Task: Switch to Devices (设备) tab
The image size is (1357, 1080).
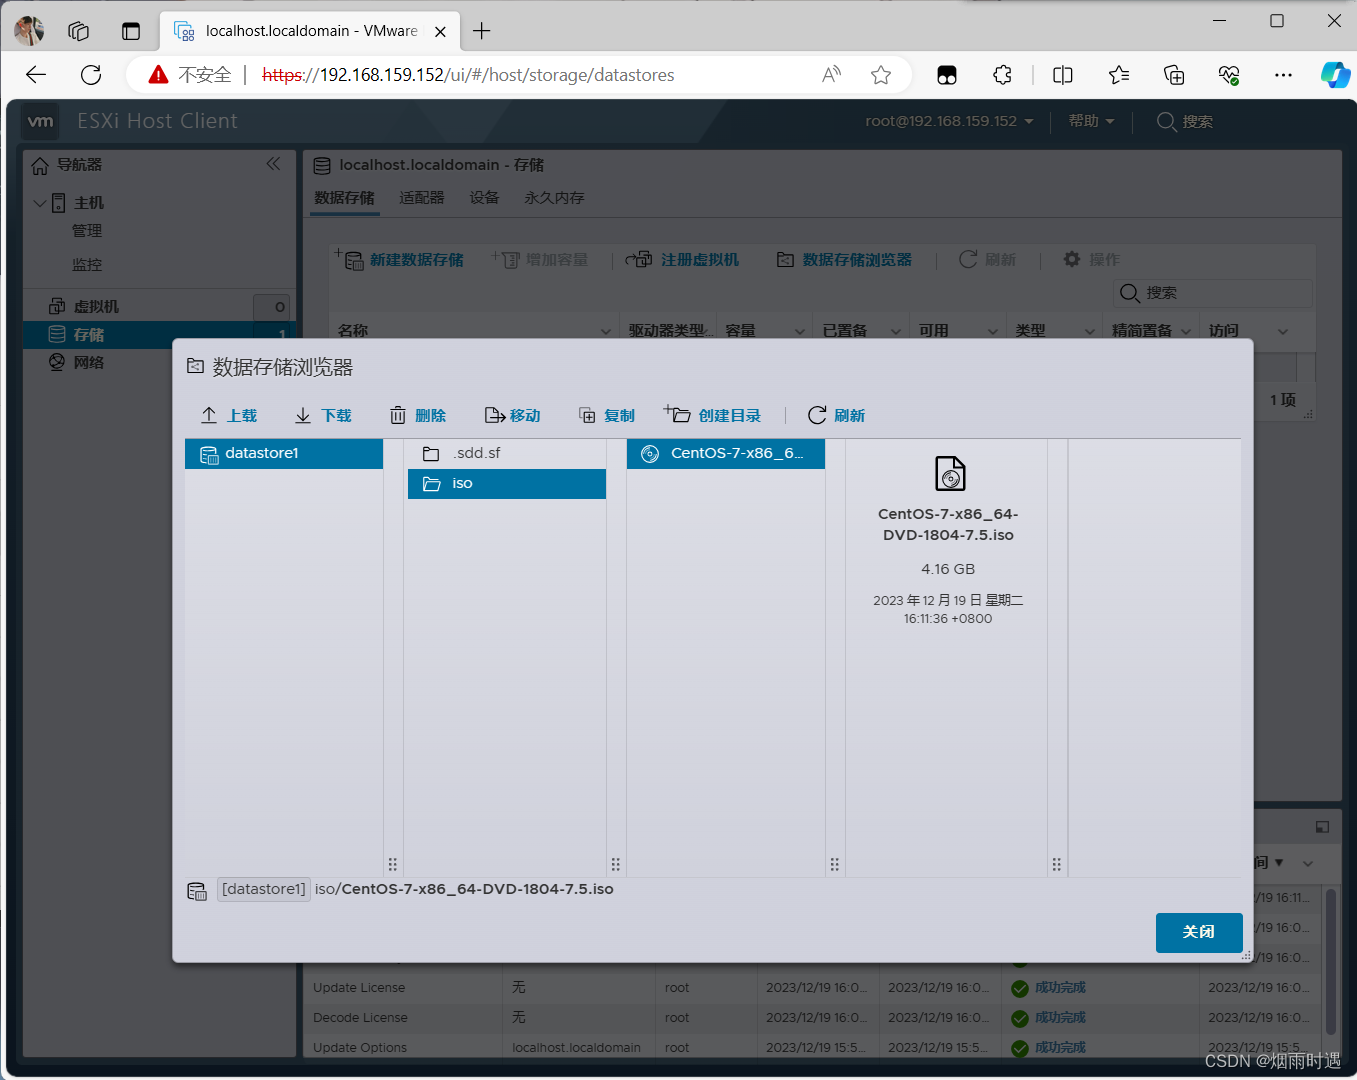Action: [485, 198]
